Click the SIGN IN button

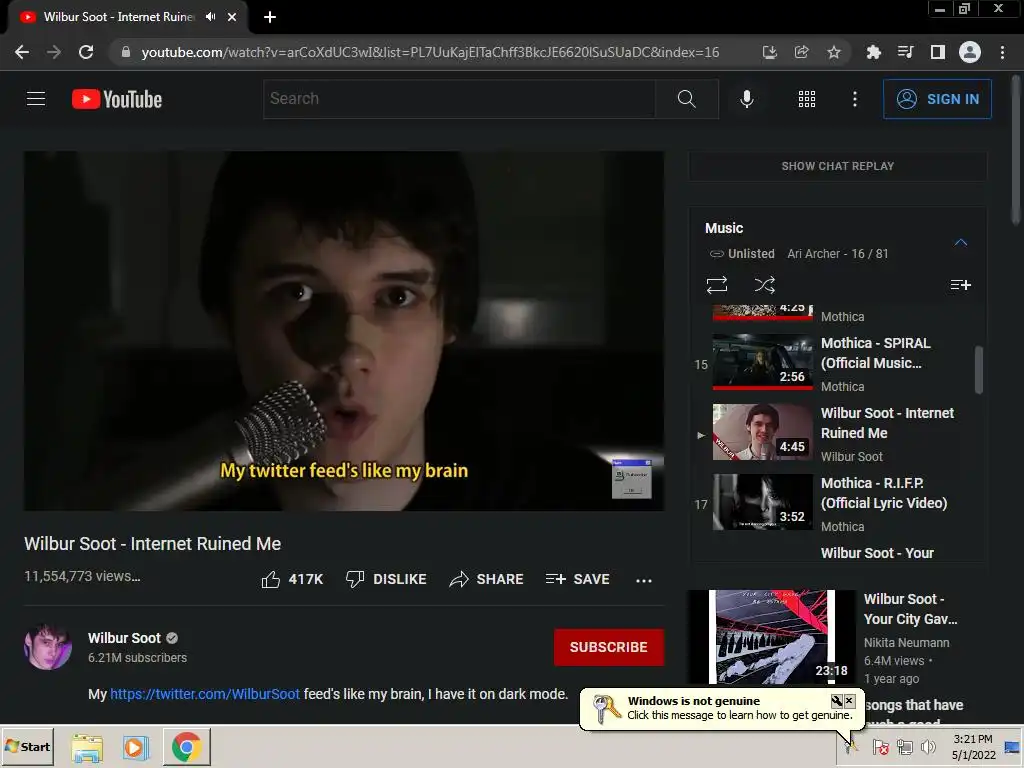click(x=937, y=99)
